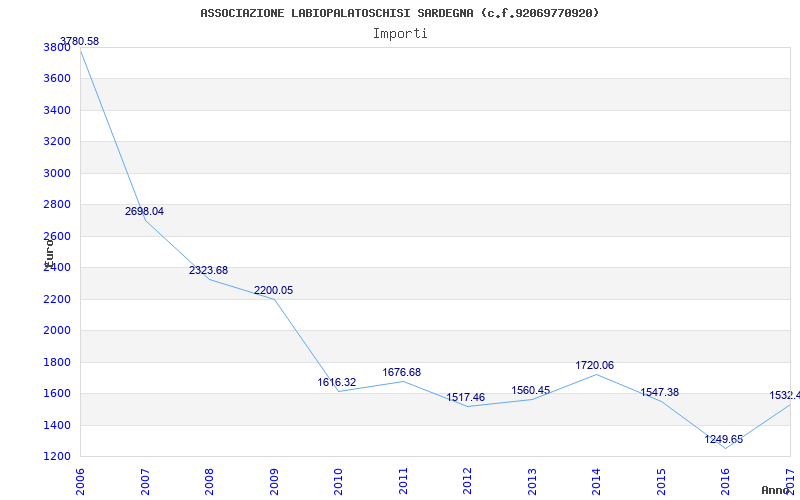Screen dimensions: 800x500
Task: Click the 3780.58 data label for 2006
Action: point(80,42)
